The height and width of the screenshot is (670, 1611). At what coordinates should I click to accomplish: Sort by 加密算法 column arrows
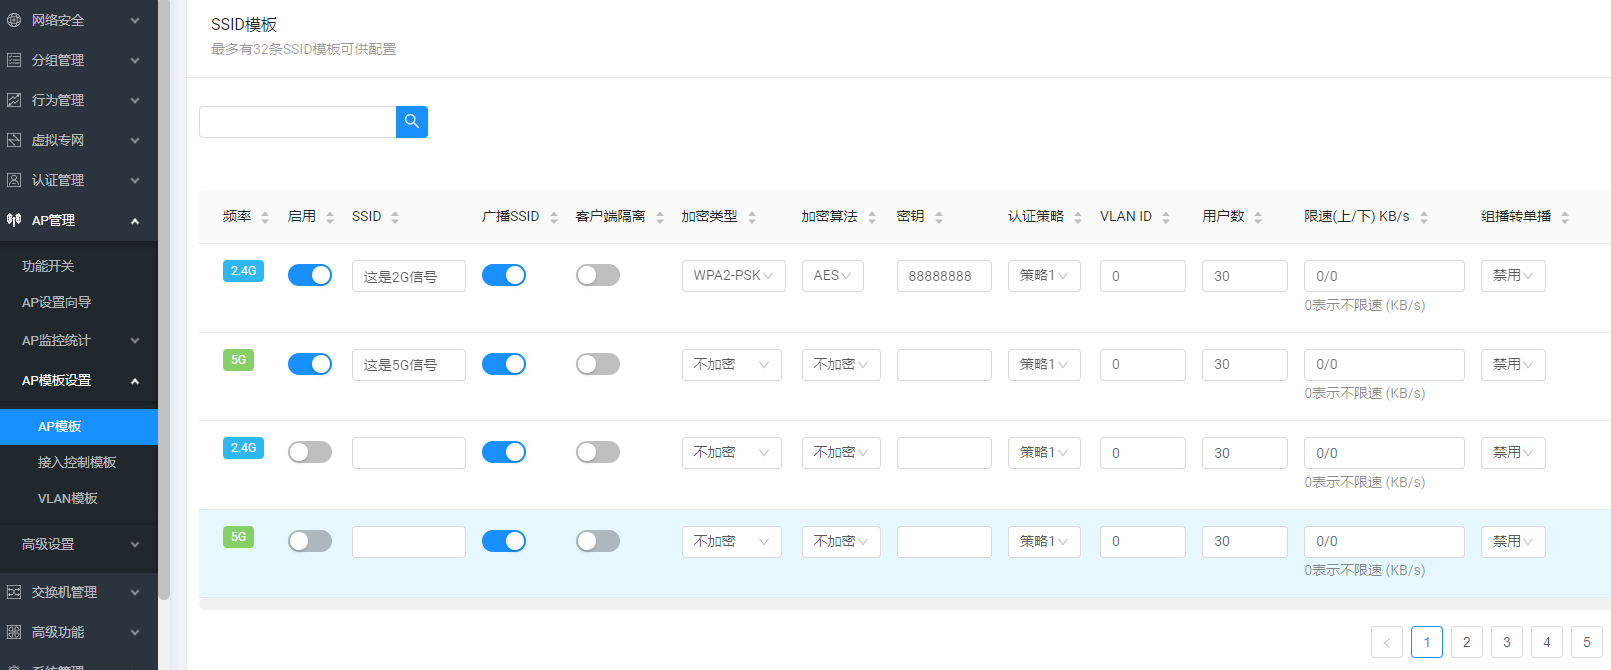(872, 217)
